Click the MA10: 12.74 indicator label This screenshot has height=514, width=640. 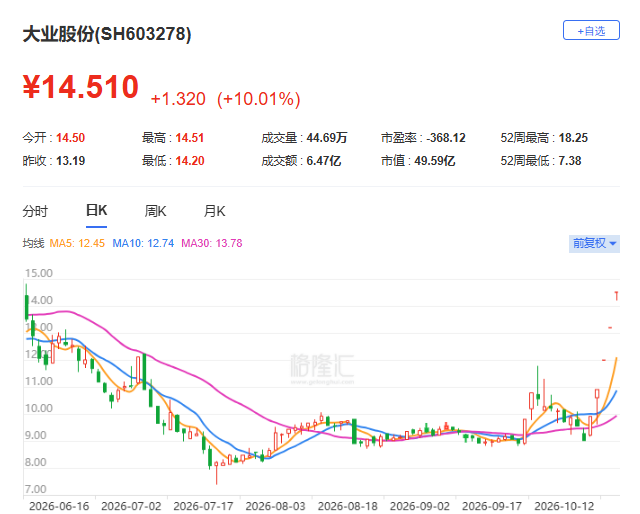point(143,243)
